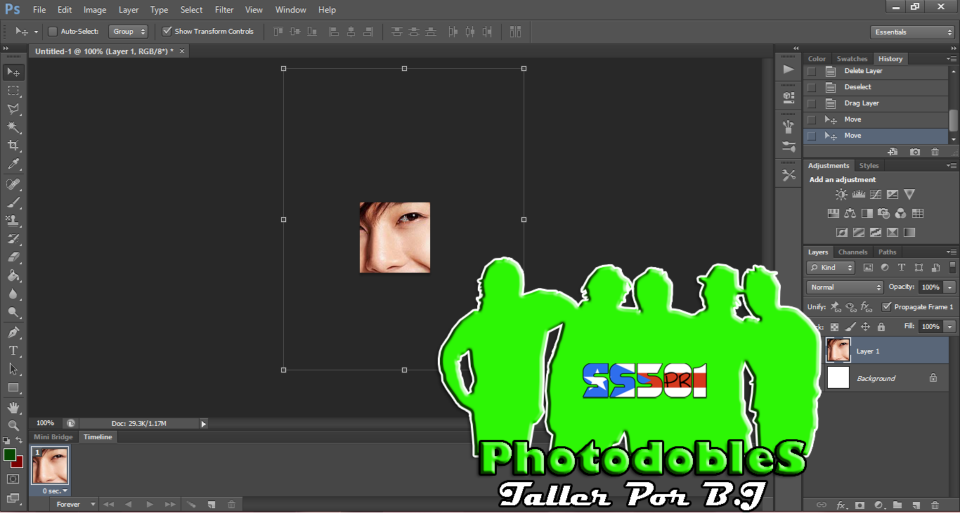Switch to the Swatches tab
The width and height of the screenshot is (960, 513).
click(x=852, y=59)
